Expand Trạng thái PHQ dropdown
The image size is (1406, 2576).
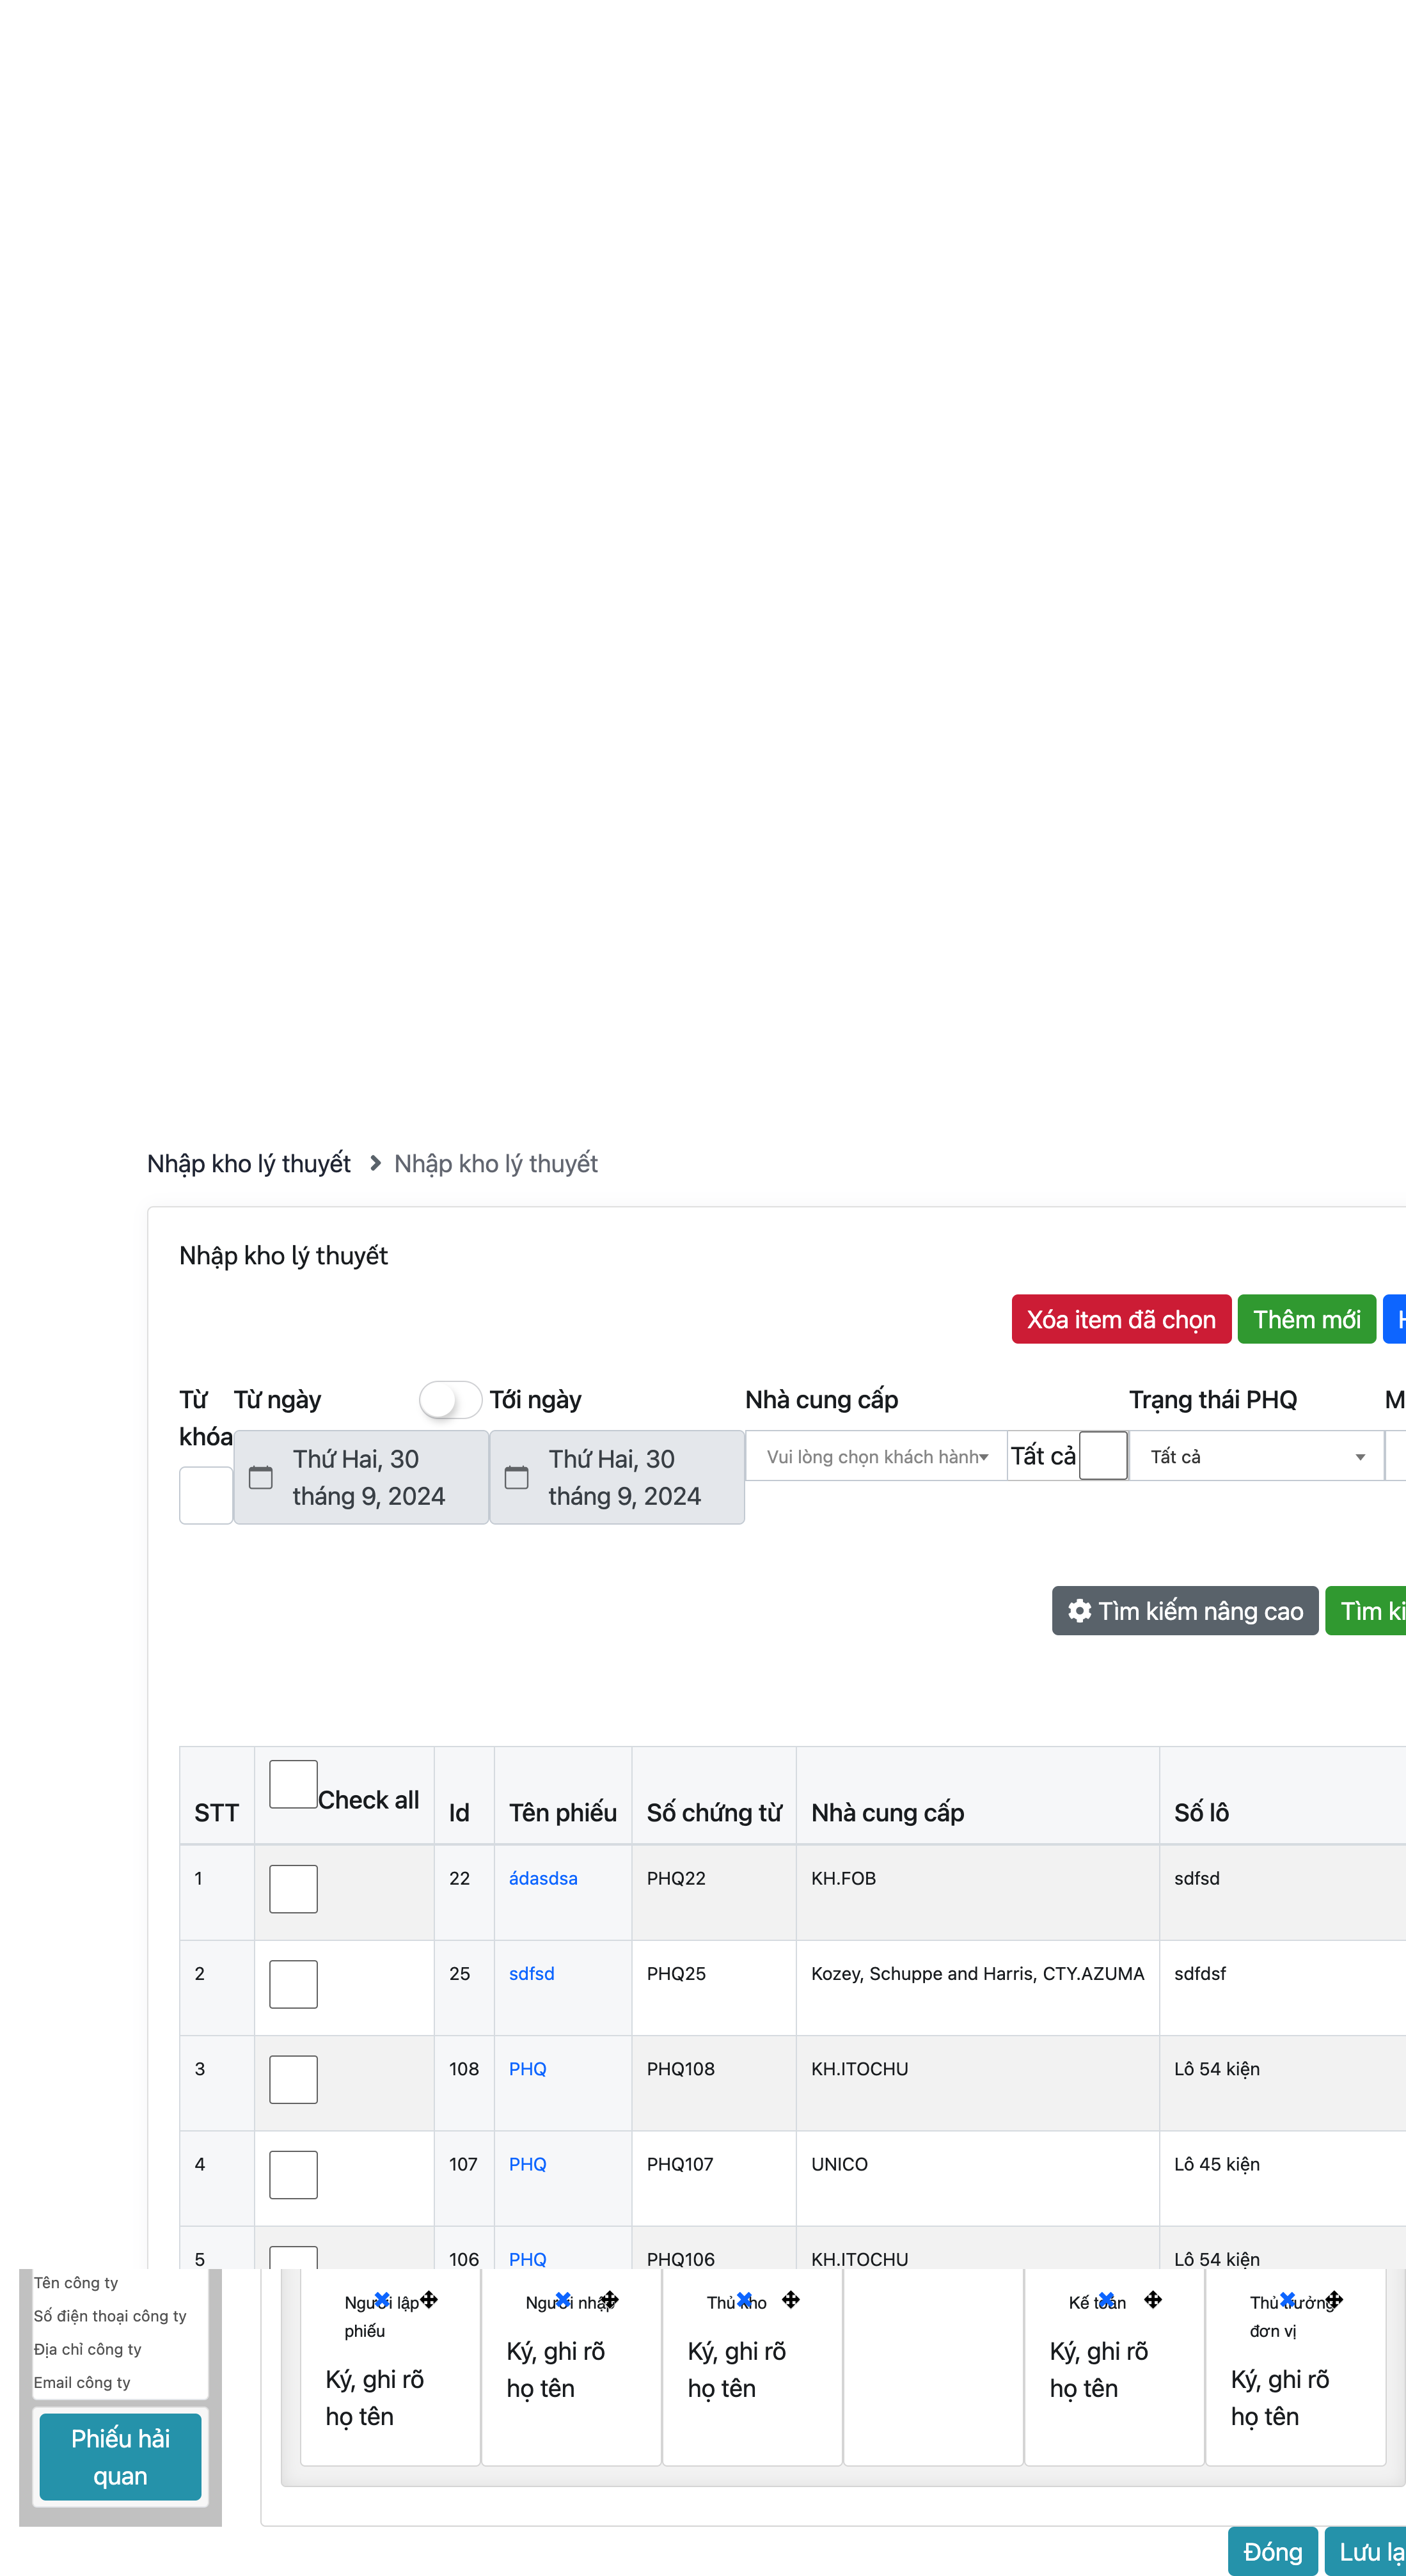[x=1256, y=1457]
